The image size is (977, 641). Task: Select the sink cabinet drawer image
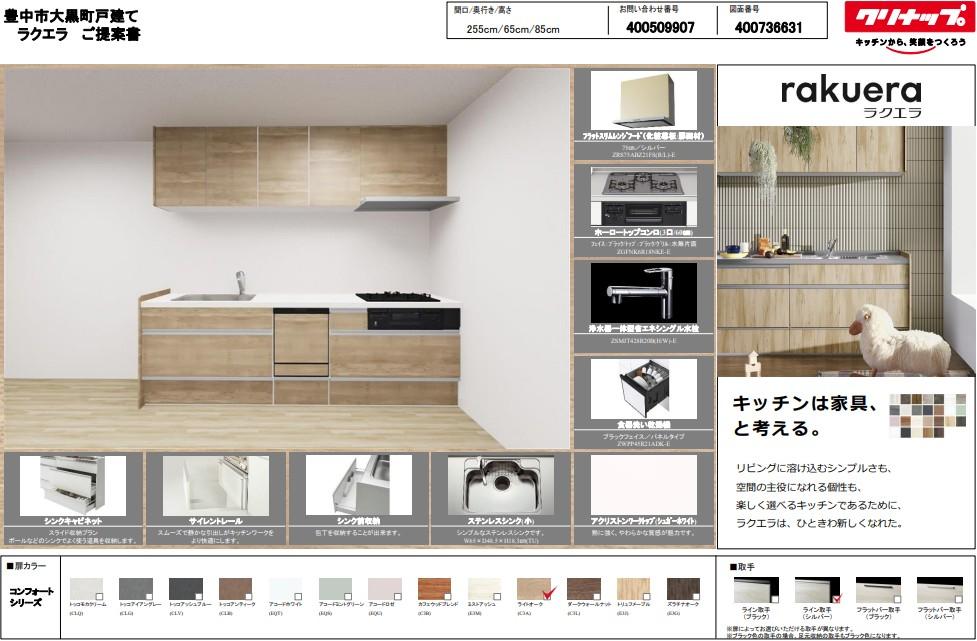coord(72,485)
